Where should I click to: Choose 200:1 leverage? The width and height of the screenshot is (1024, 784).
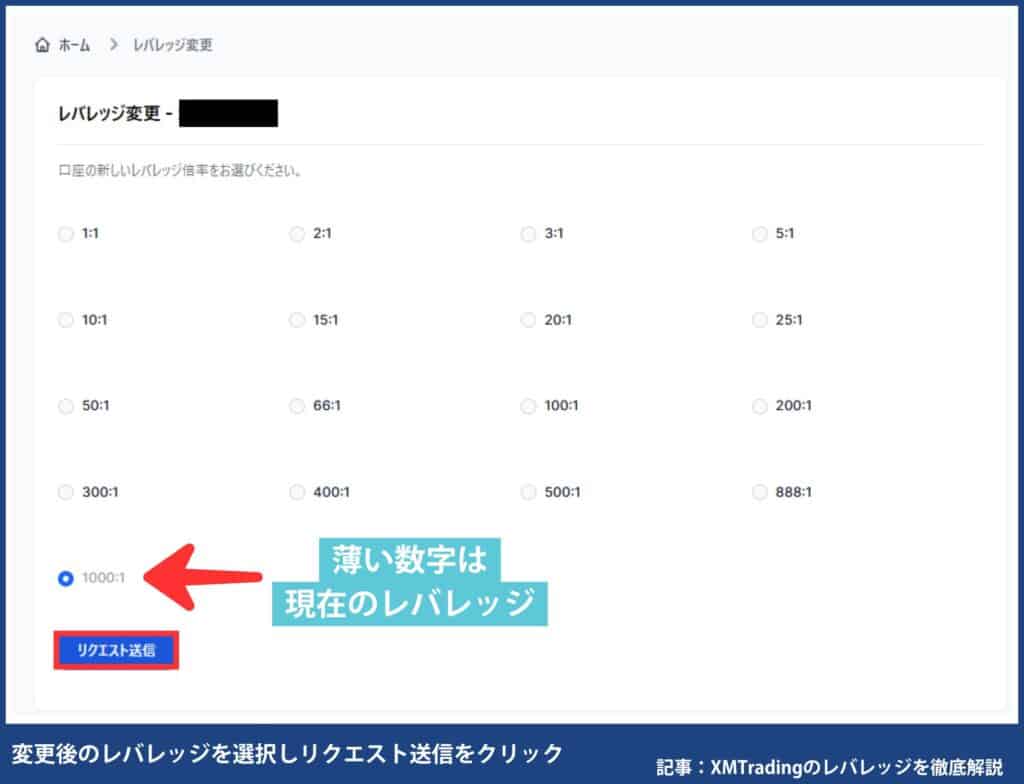pos(760,406)
